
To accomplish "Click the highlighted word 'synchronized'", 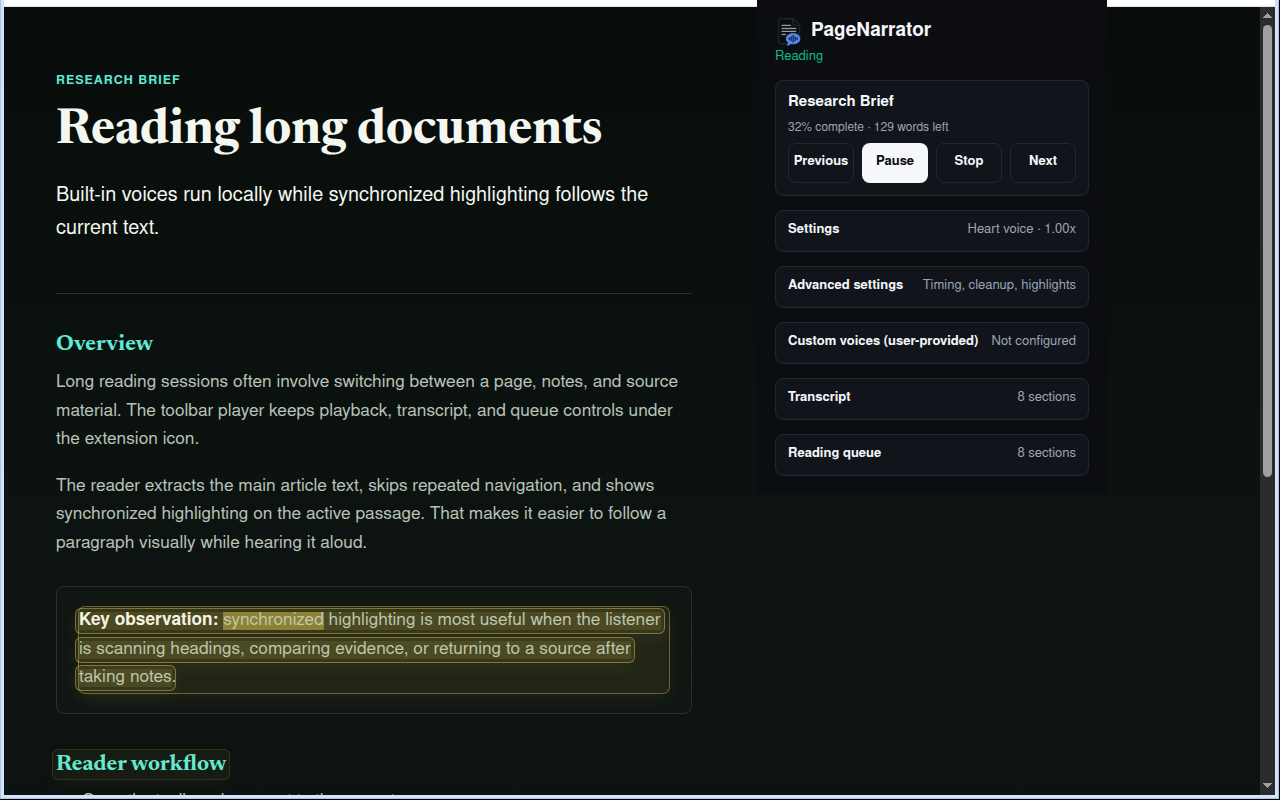I will (x=273, y=620).
